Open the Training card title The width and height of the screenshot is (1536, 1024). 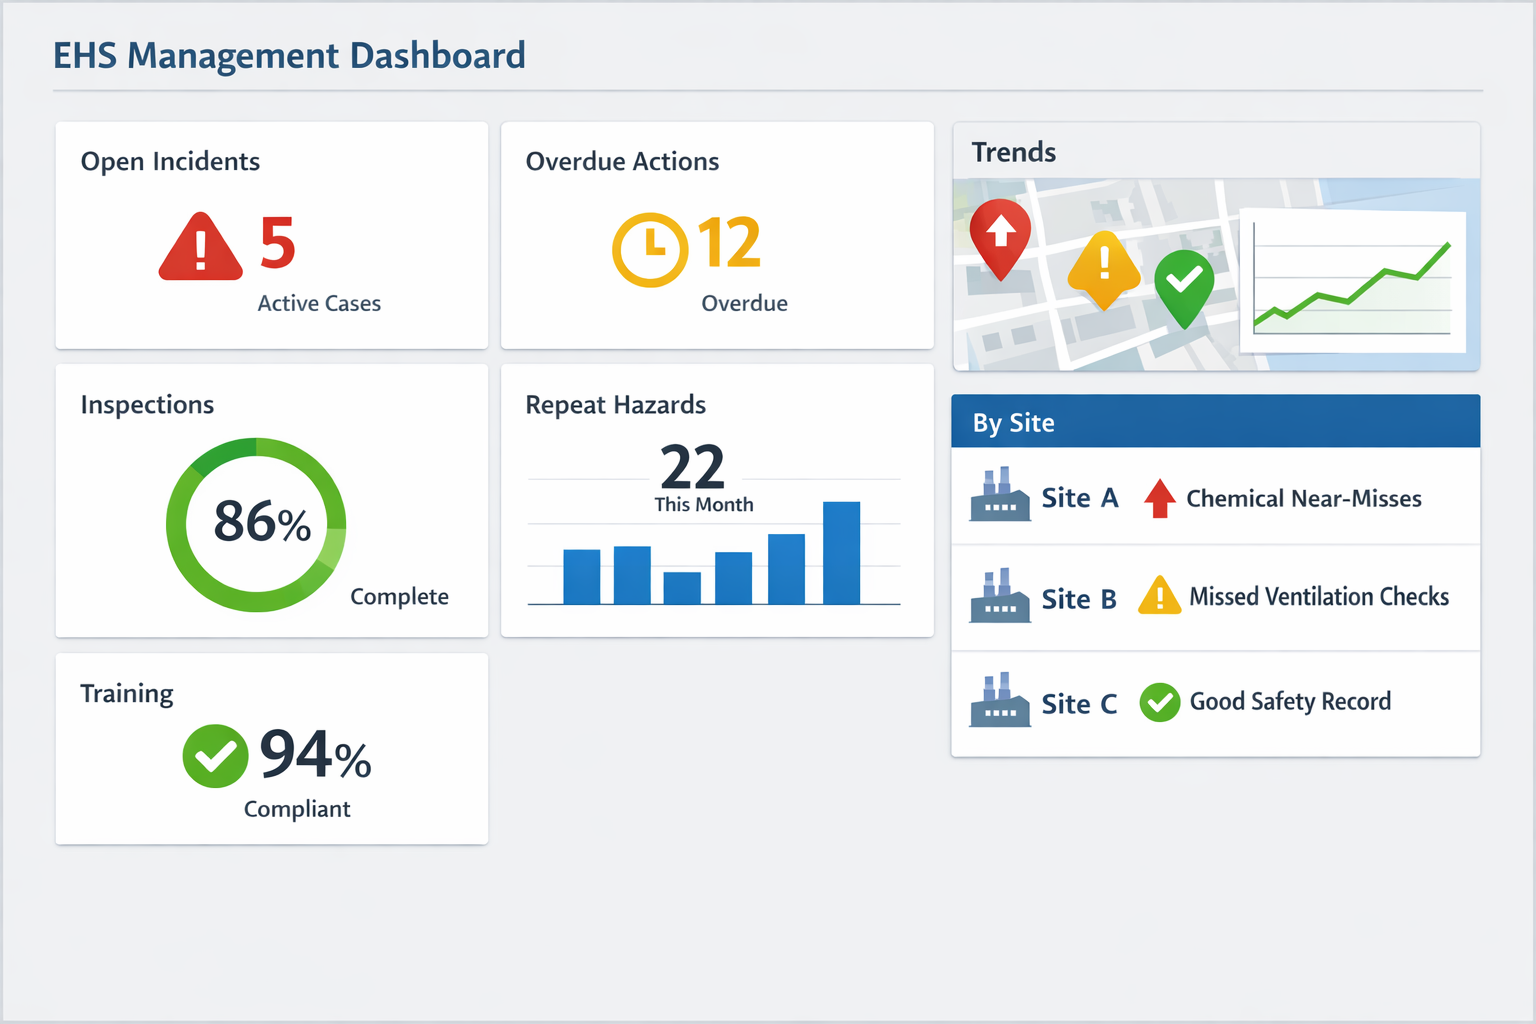tap(127, 694)
